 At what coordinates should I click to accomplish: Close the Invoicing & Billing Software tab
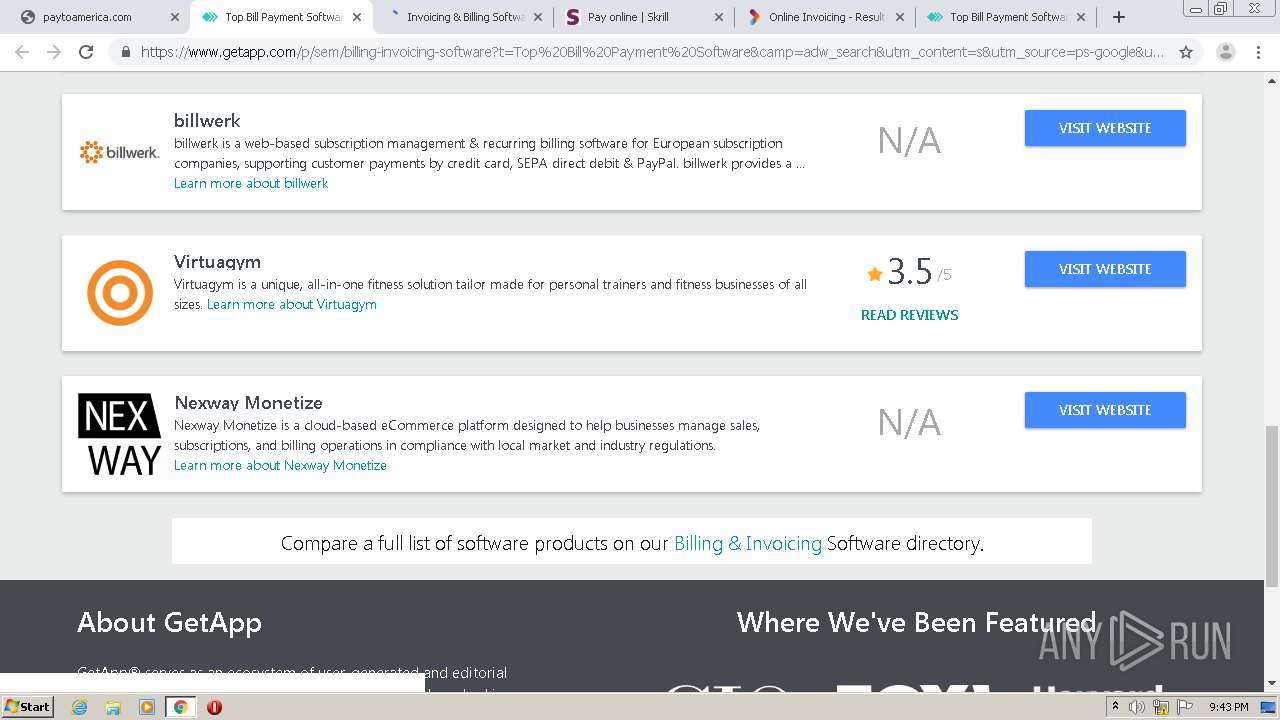click(537, 17)
